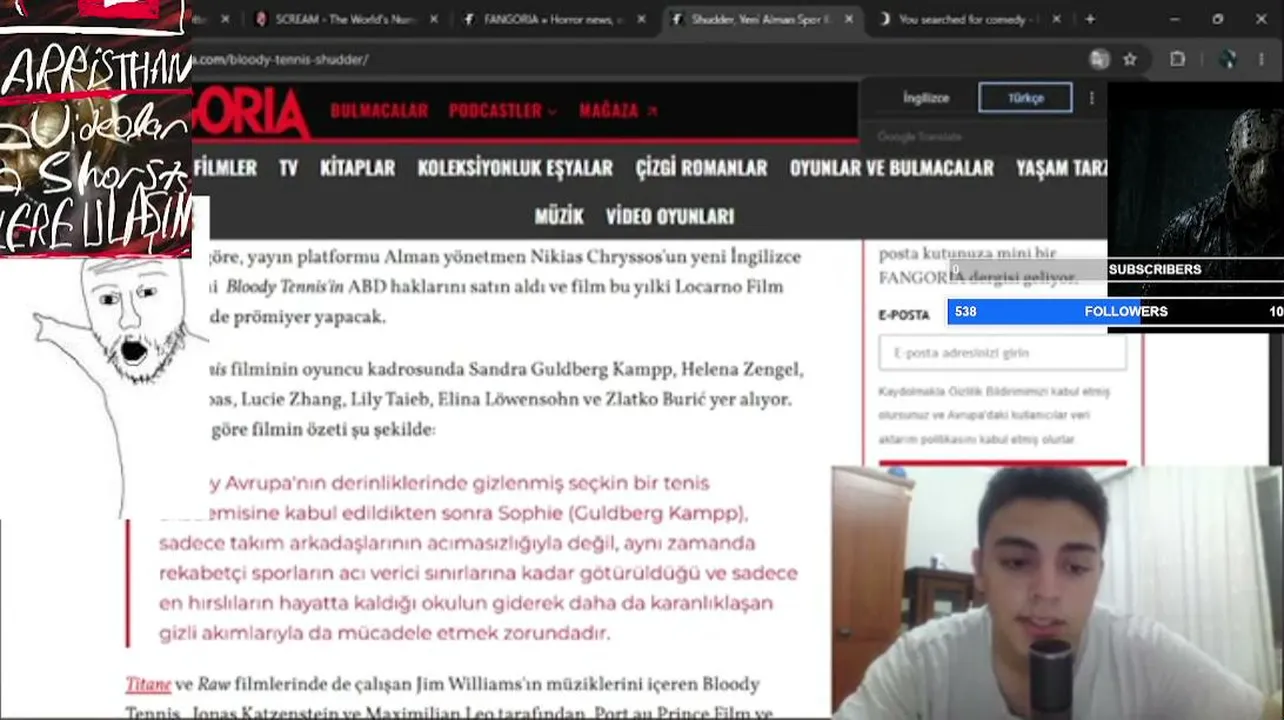The height and width of the screenshot is (720, 1284).
Task: Switch to You searched for comedy tab
Action: click(x=969, y=19)
